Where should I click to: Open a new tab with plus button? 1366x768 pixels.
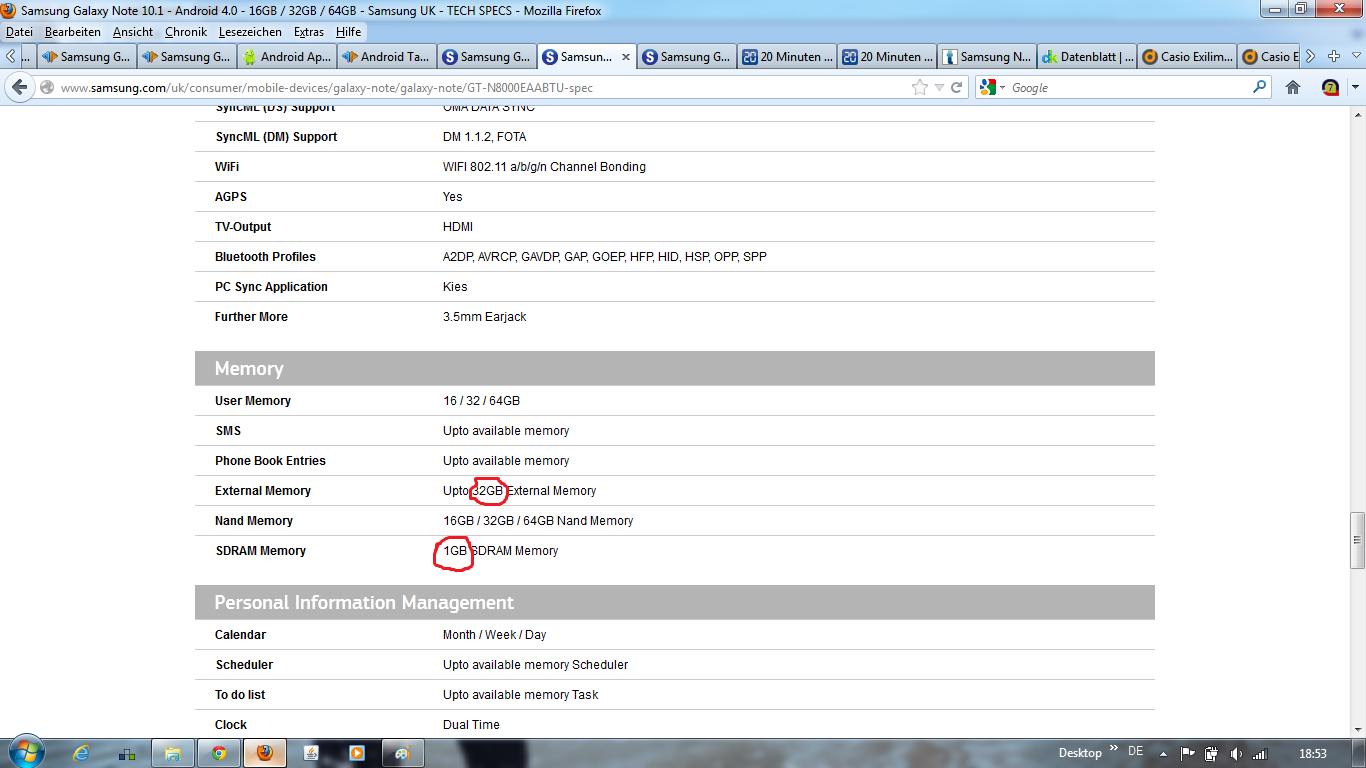[x=1333, y=57]
